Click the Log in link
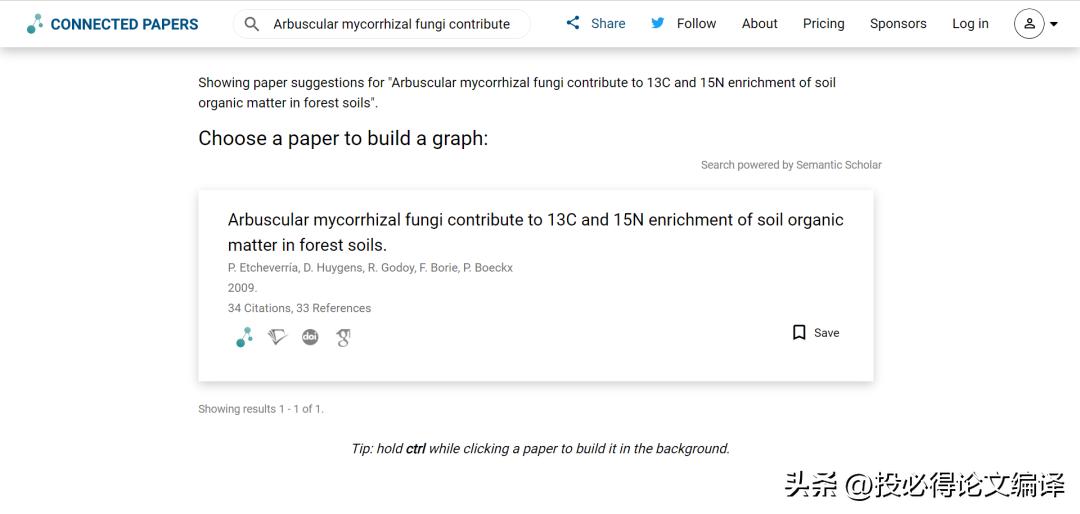Image resolution: width=1080 pixels, height=514 pixels. point(970,23)
